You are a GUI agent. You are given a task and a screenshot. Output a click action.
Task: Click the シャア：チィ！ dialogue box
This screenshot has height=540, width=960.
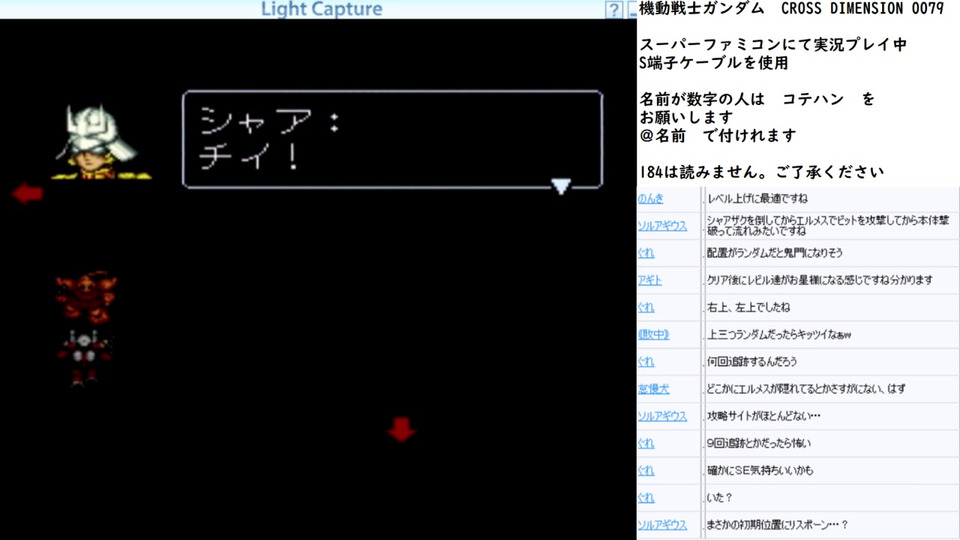(x=392, y=140)
